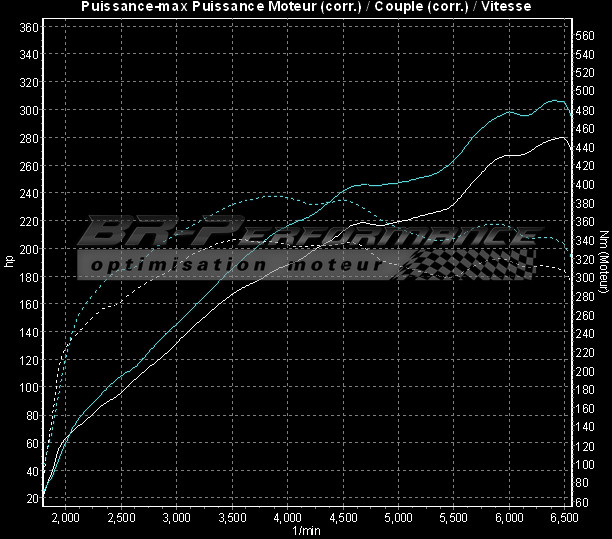The width and height of the screenshot is (612, 539).
Task: Click the "optimisation moteur" banner text
Action: click(x=235, y=266)
